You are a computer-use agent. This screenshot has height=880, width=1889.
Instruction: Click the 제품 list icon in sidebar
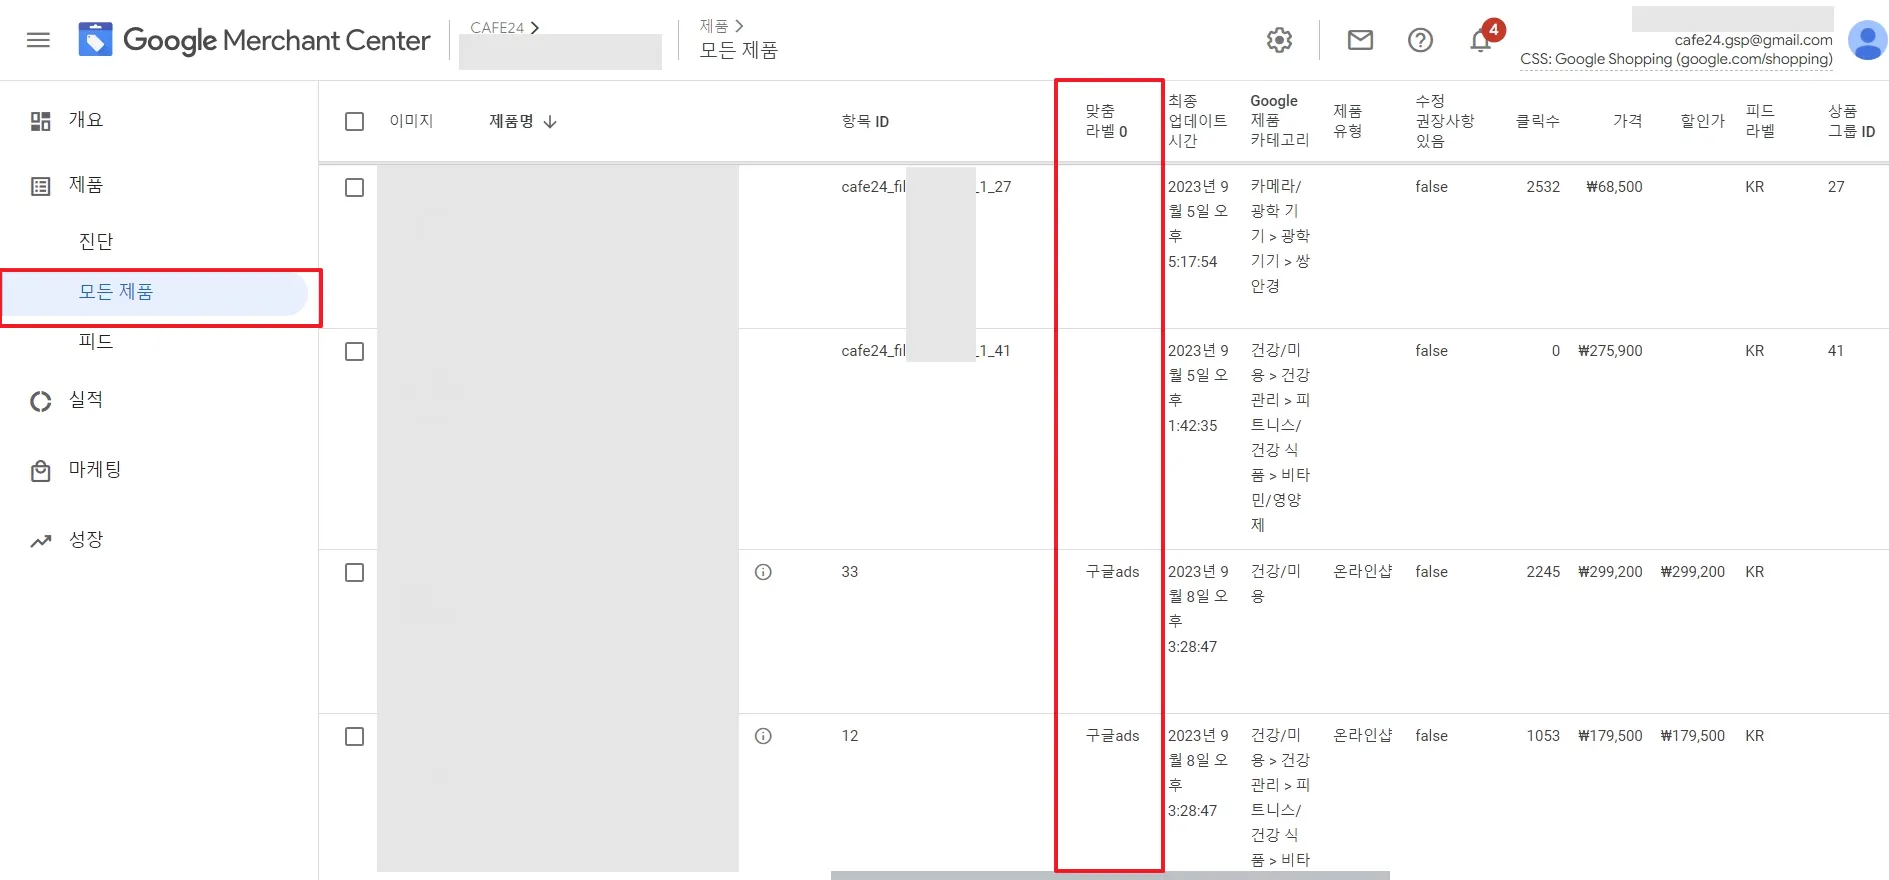[x=40, y=186]
